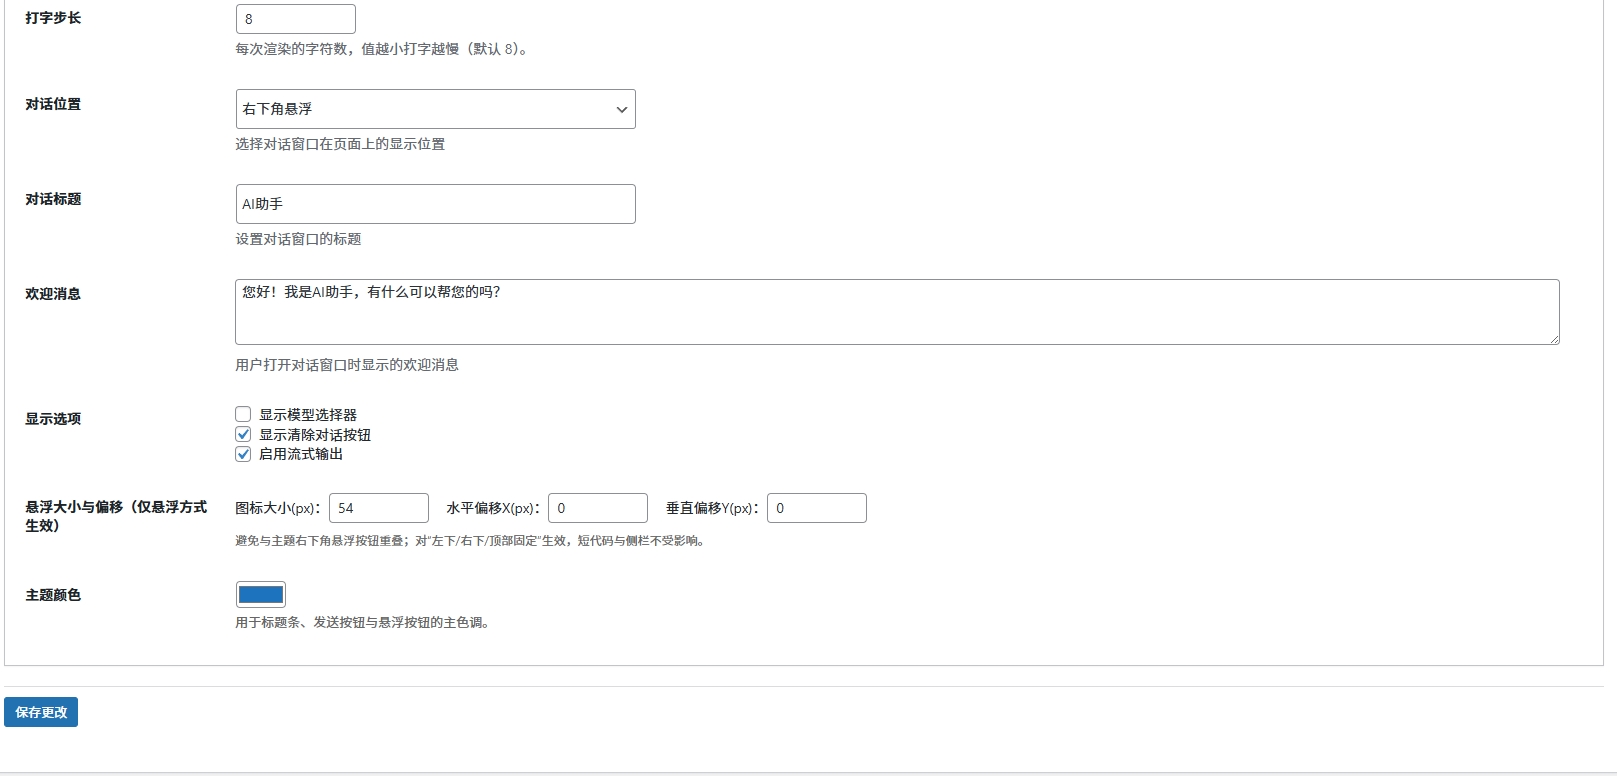This screenshot has height=776, width=1617.
Task: Click the 打字步长 number input field
Action: [295, 19]
